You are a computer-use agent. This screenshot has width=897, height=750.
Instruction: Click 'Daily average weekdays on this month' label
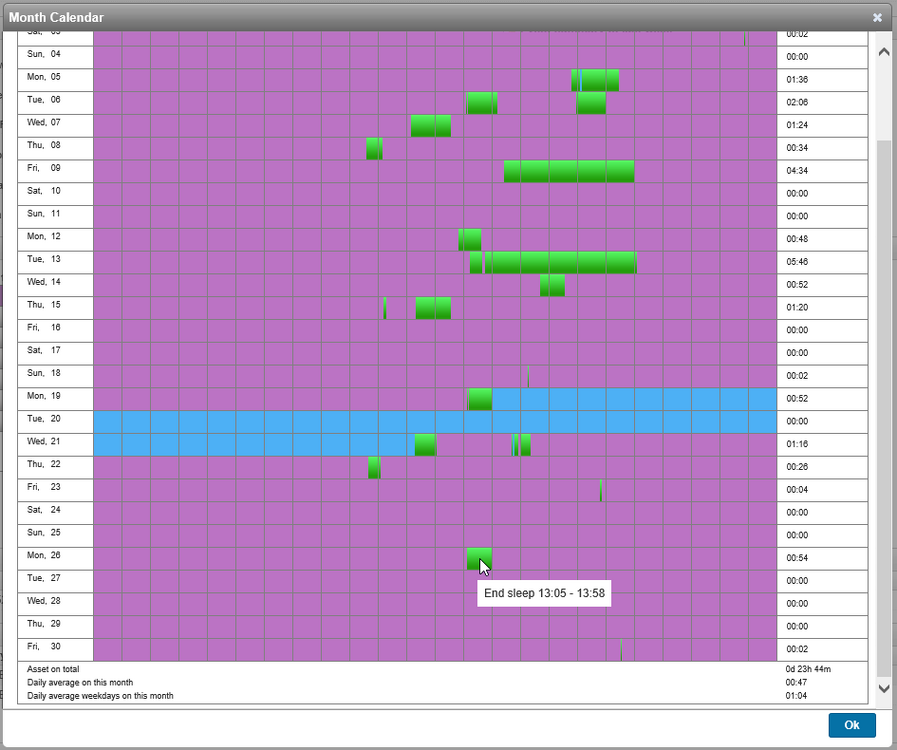(100, 696)
